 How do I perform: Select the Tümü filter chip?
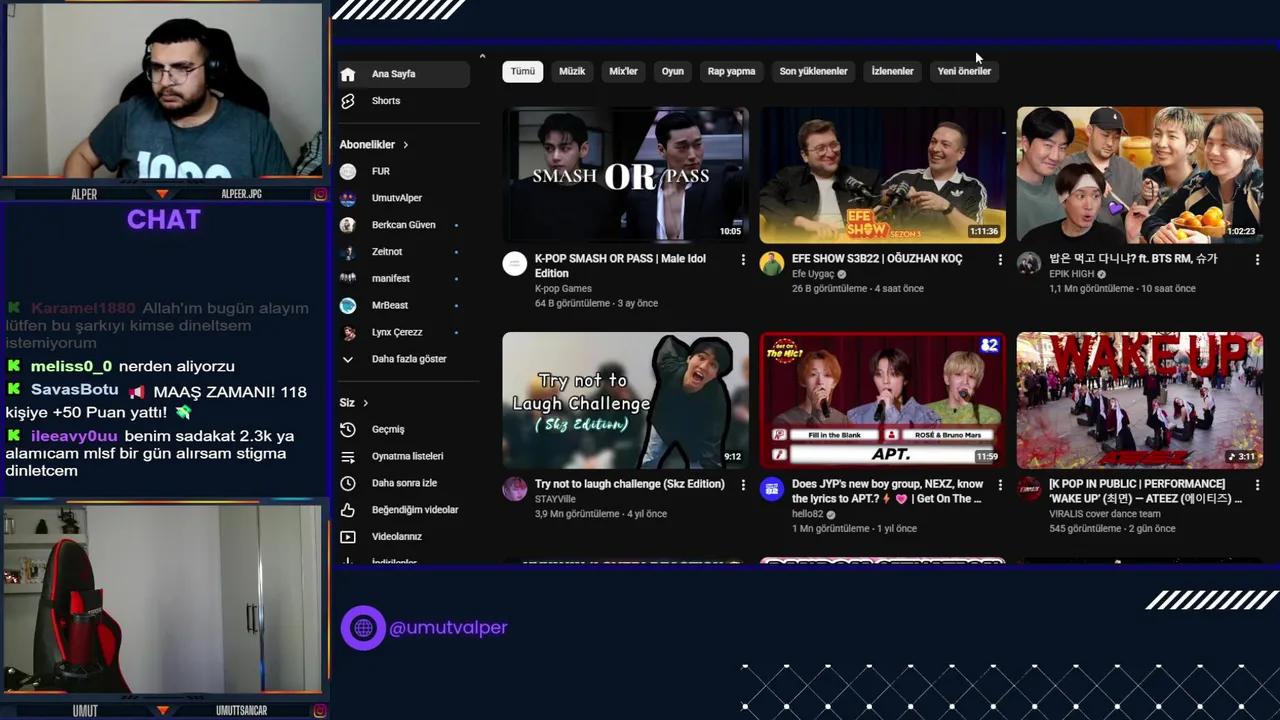[523, 71]
